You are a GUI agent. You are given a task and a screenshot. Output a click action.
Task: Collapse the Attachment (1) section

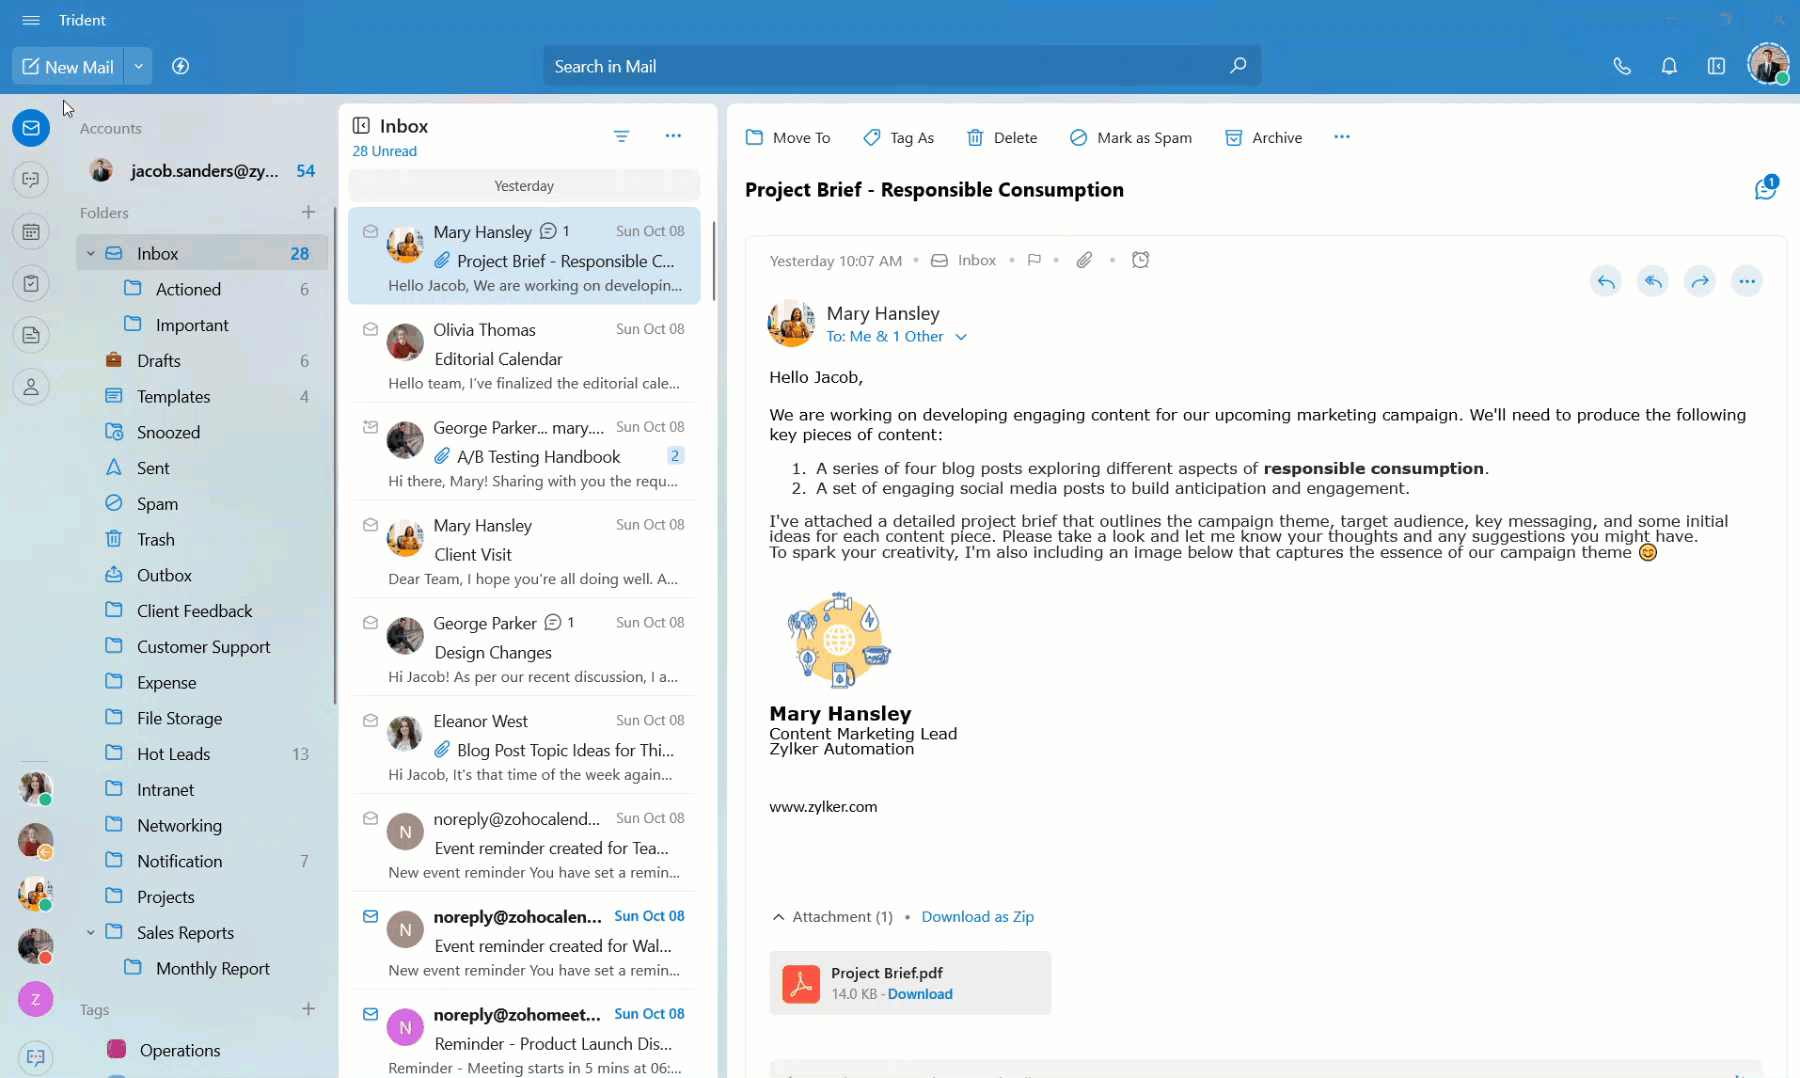[x=778, y=917]
